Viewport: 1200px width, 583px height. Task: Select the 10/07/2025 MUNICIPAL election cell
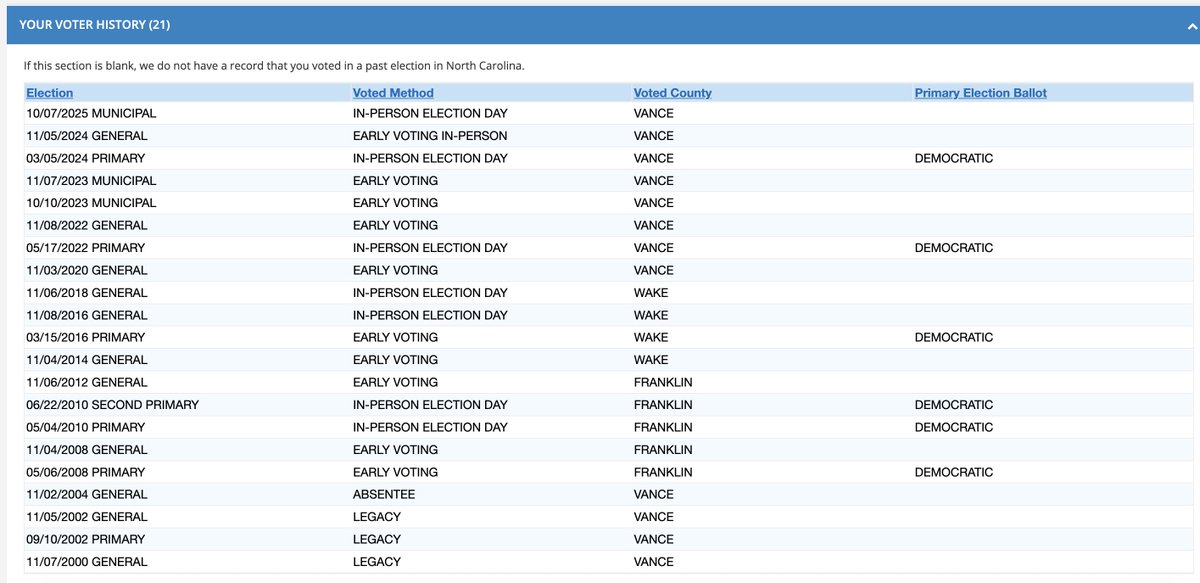[x=91, y=113]
